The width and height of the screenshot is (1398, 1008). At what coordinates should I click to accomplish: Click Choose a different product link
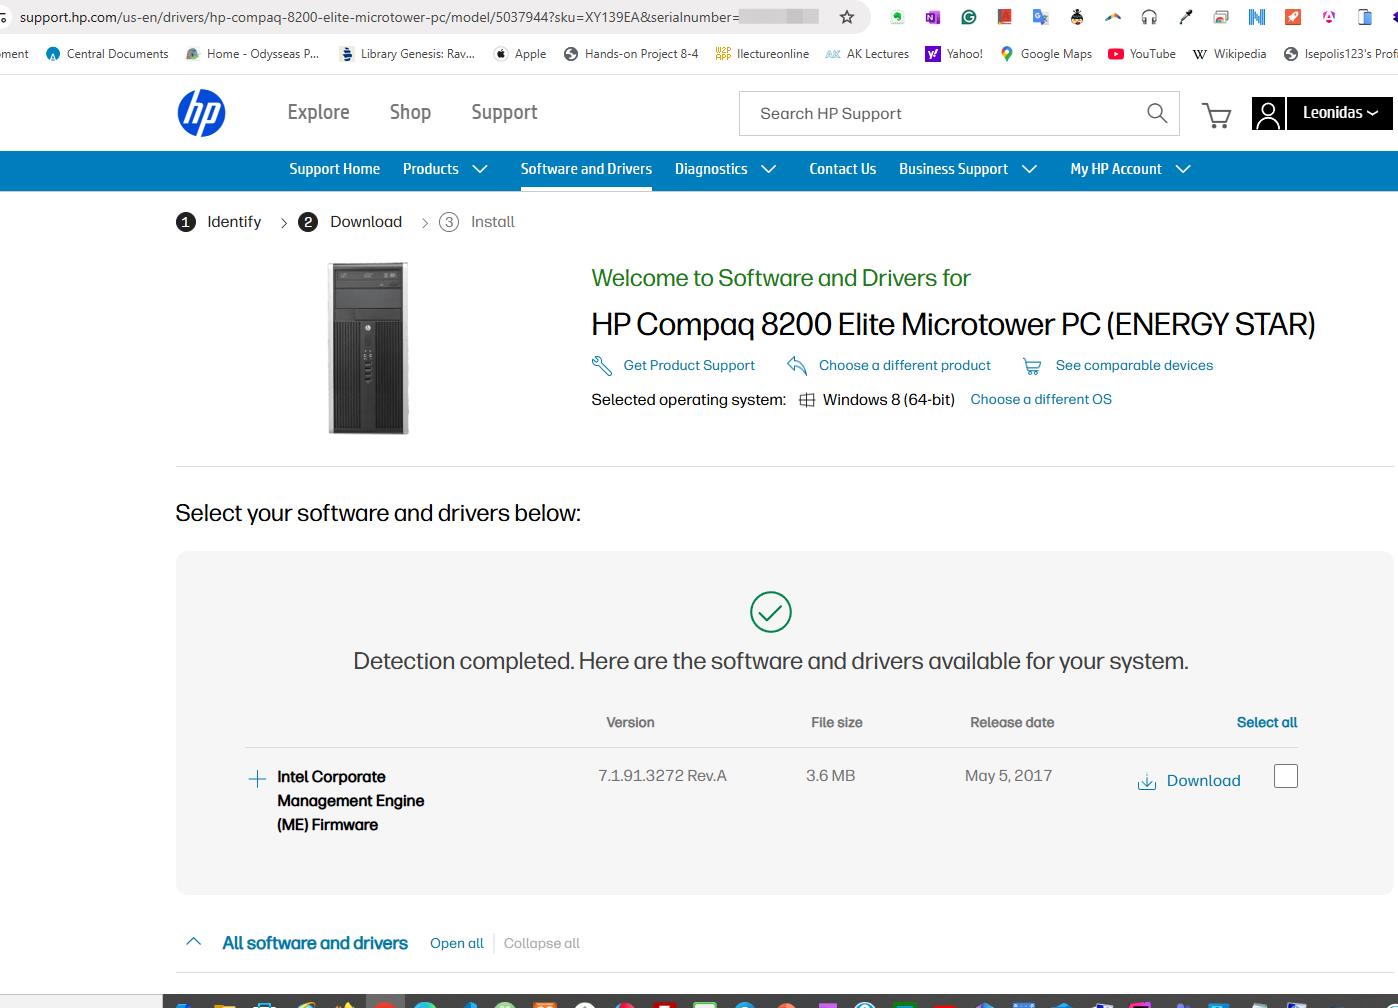(905, 365)
